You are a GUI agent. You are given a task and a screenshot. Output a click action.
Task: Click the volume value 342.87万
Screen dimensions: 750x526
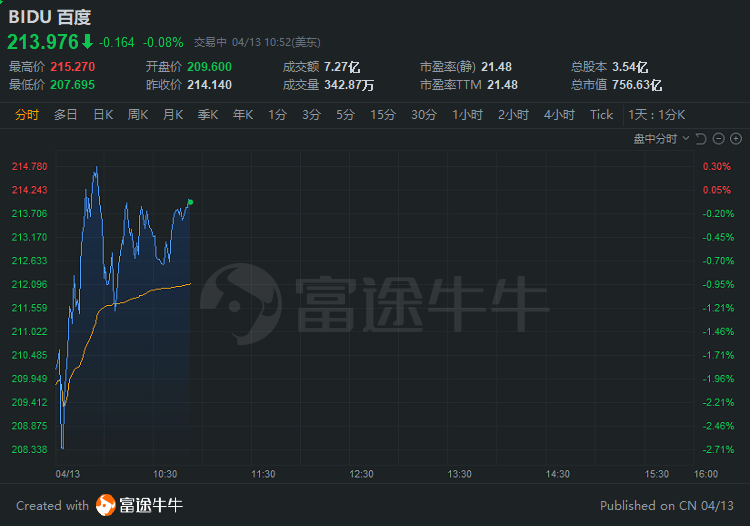349,85
